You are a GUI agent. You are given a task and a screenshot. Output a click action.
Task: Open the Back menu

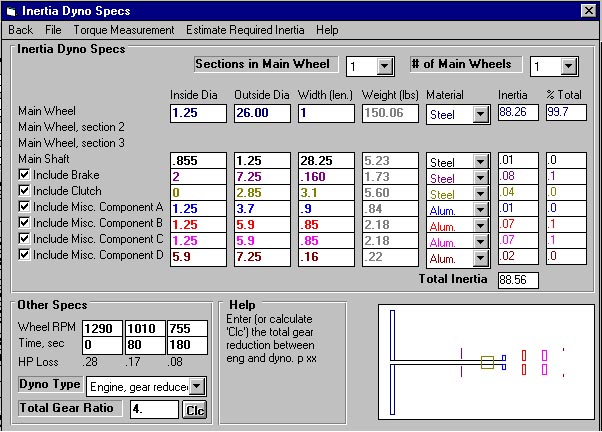(x=21, y=30)
